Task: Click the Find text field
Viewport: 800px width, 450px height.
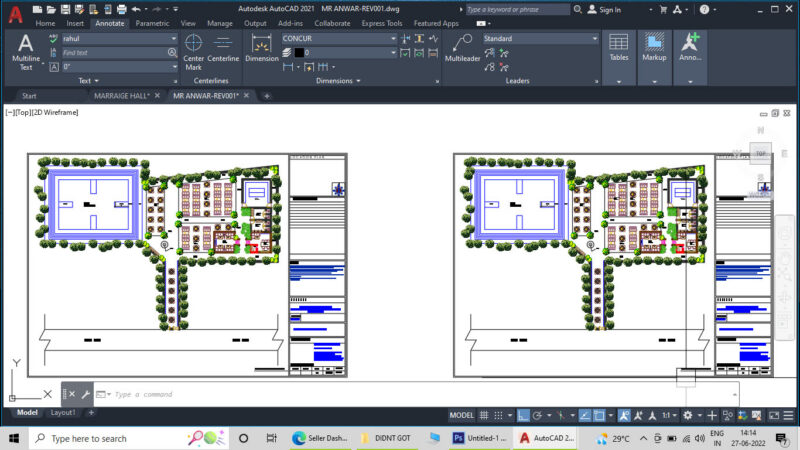Action: point(114,53)
